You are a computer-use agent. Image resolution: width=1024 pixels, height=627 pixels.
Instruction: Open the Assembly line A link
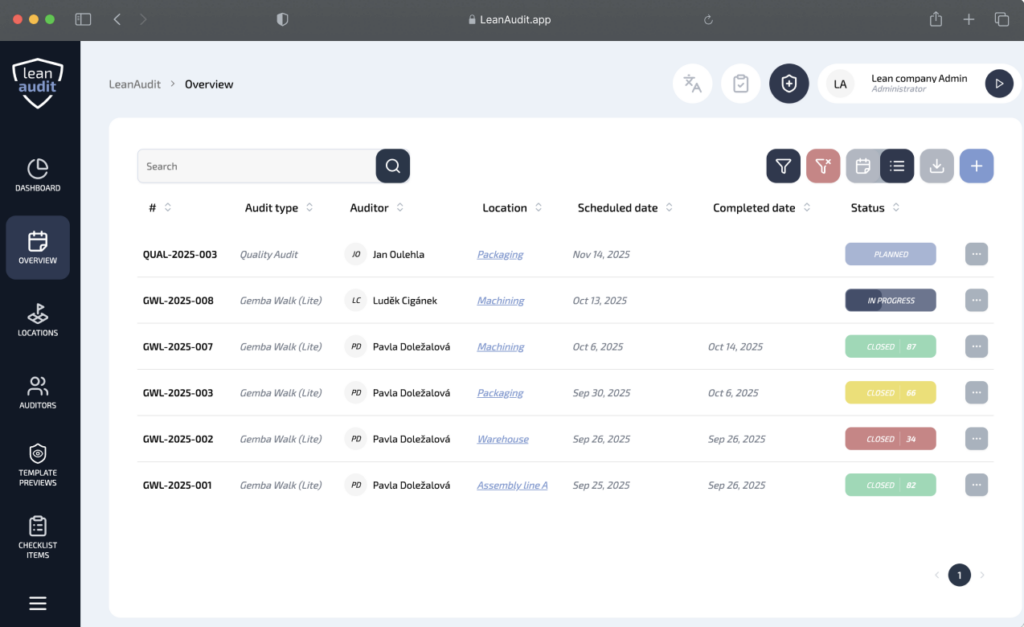[x=512, y=485]
